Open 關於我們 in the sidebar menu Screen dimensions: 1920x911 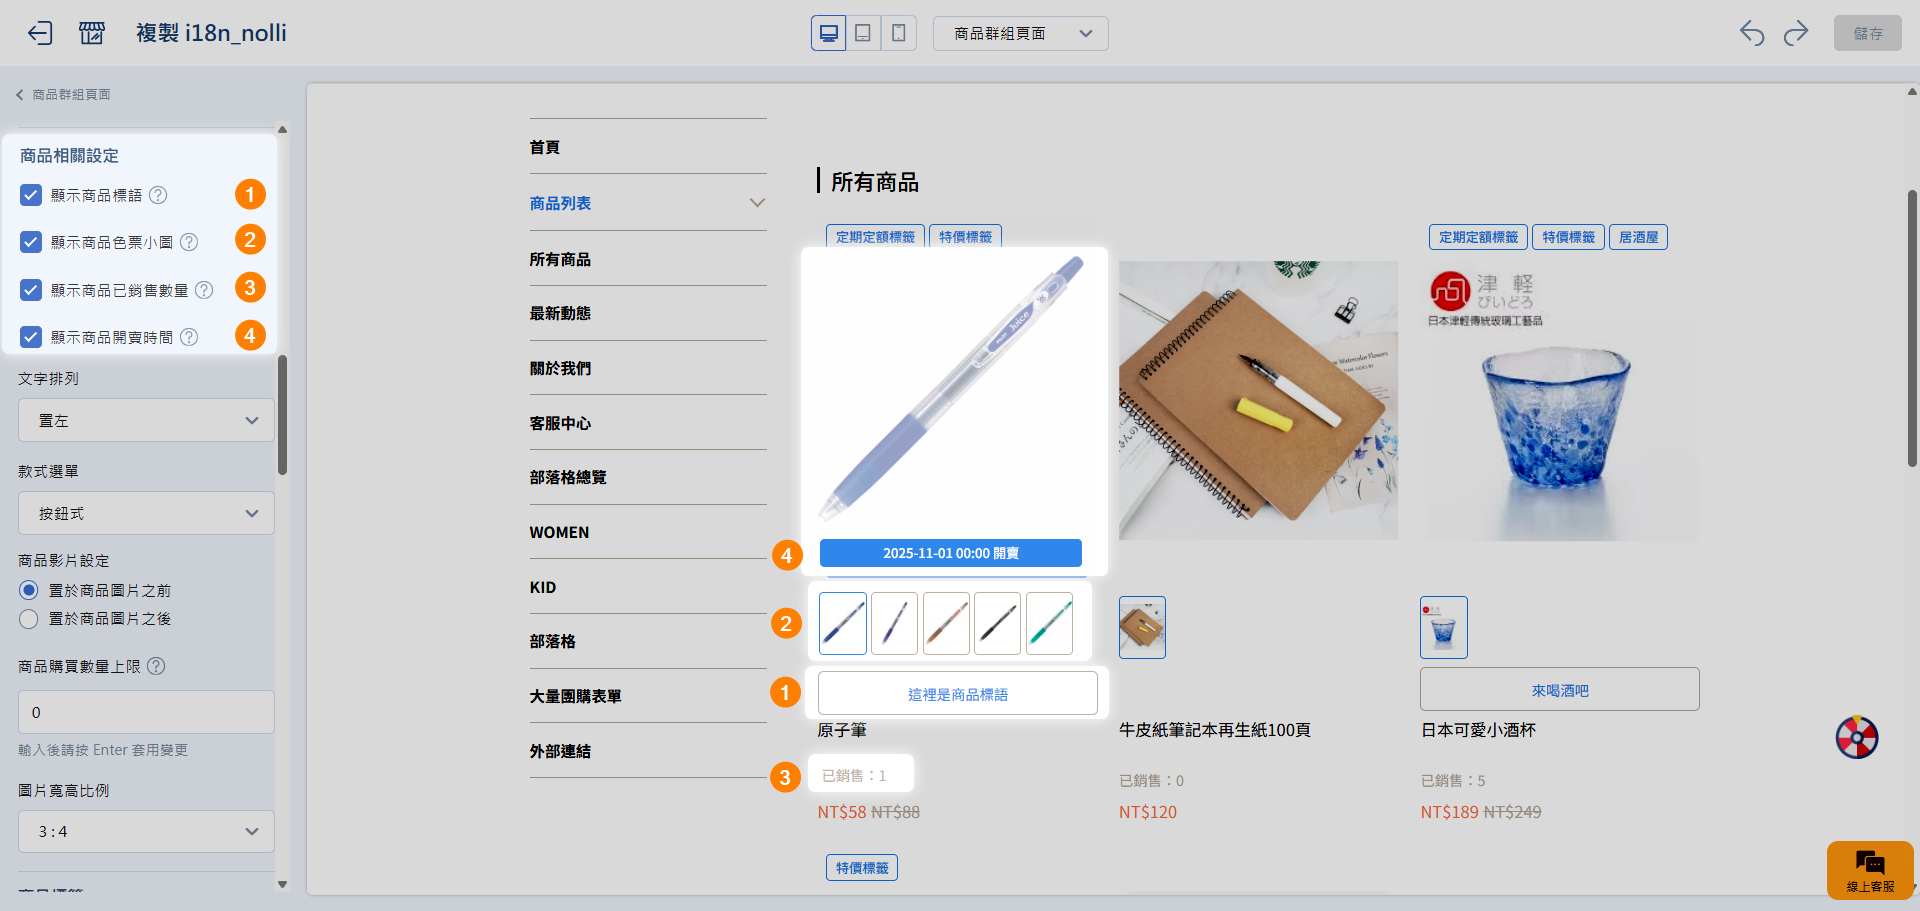(x=560, y=368)
